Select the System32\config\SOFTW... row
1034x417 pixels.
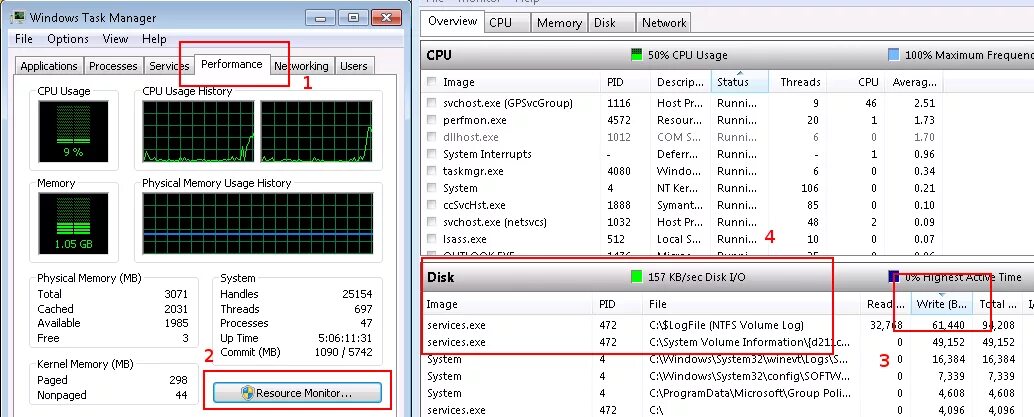click(727, 376)
